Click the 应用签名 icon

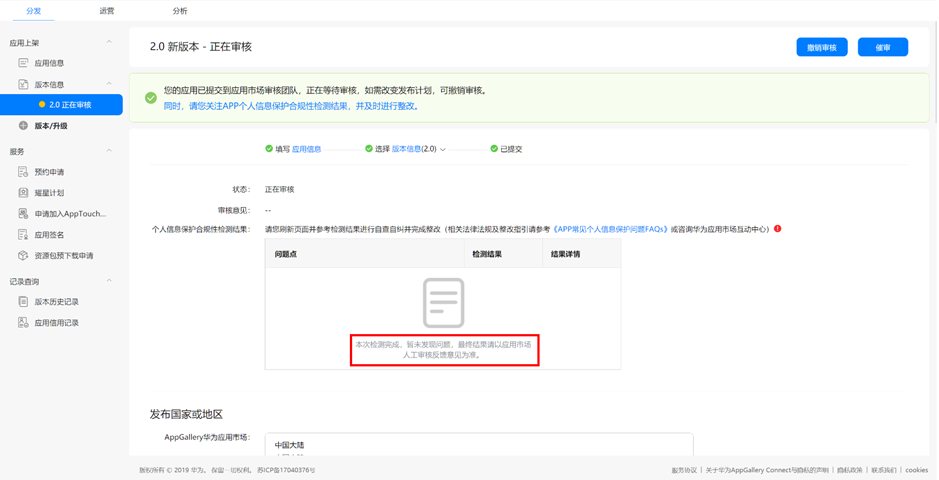coord(23,235)
